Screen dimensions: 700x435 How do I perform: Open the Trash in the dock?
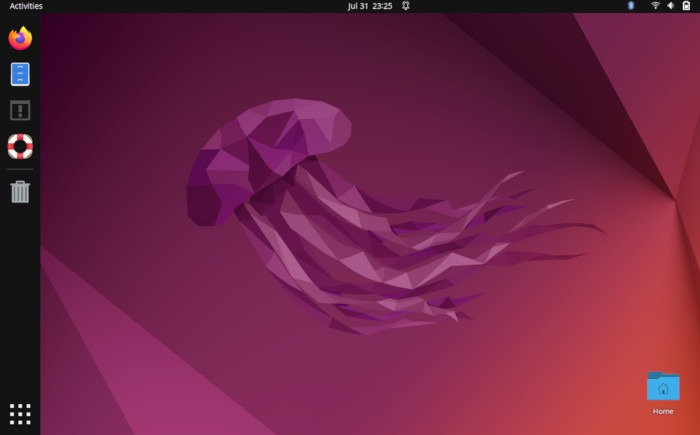click(20, 192)
